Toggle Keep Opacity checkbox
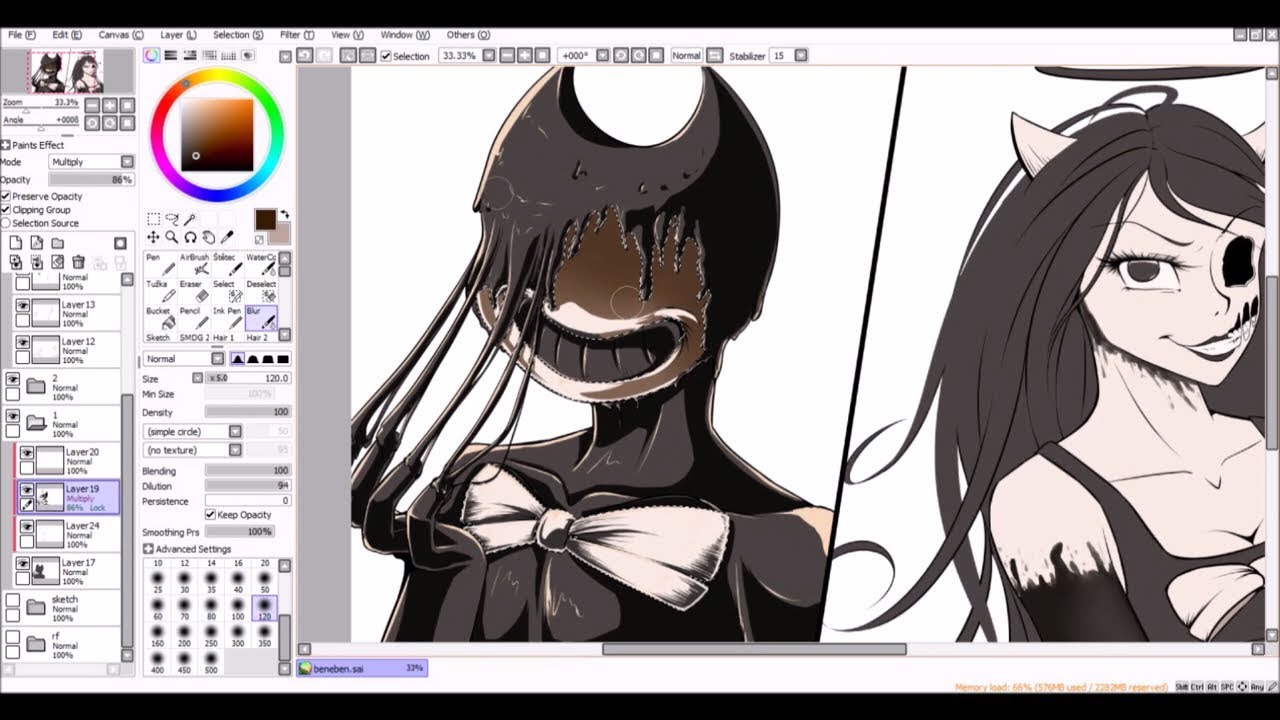1280x720 pixels. [x=210, y=515]
